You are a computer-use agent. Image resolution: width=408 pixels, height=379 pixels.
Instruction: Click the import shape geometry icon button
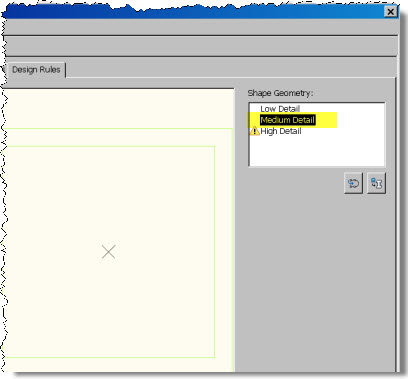click(x=353, y=183)
